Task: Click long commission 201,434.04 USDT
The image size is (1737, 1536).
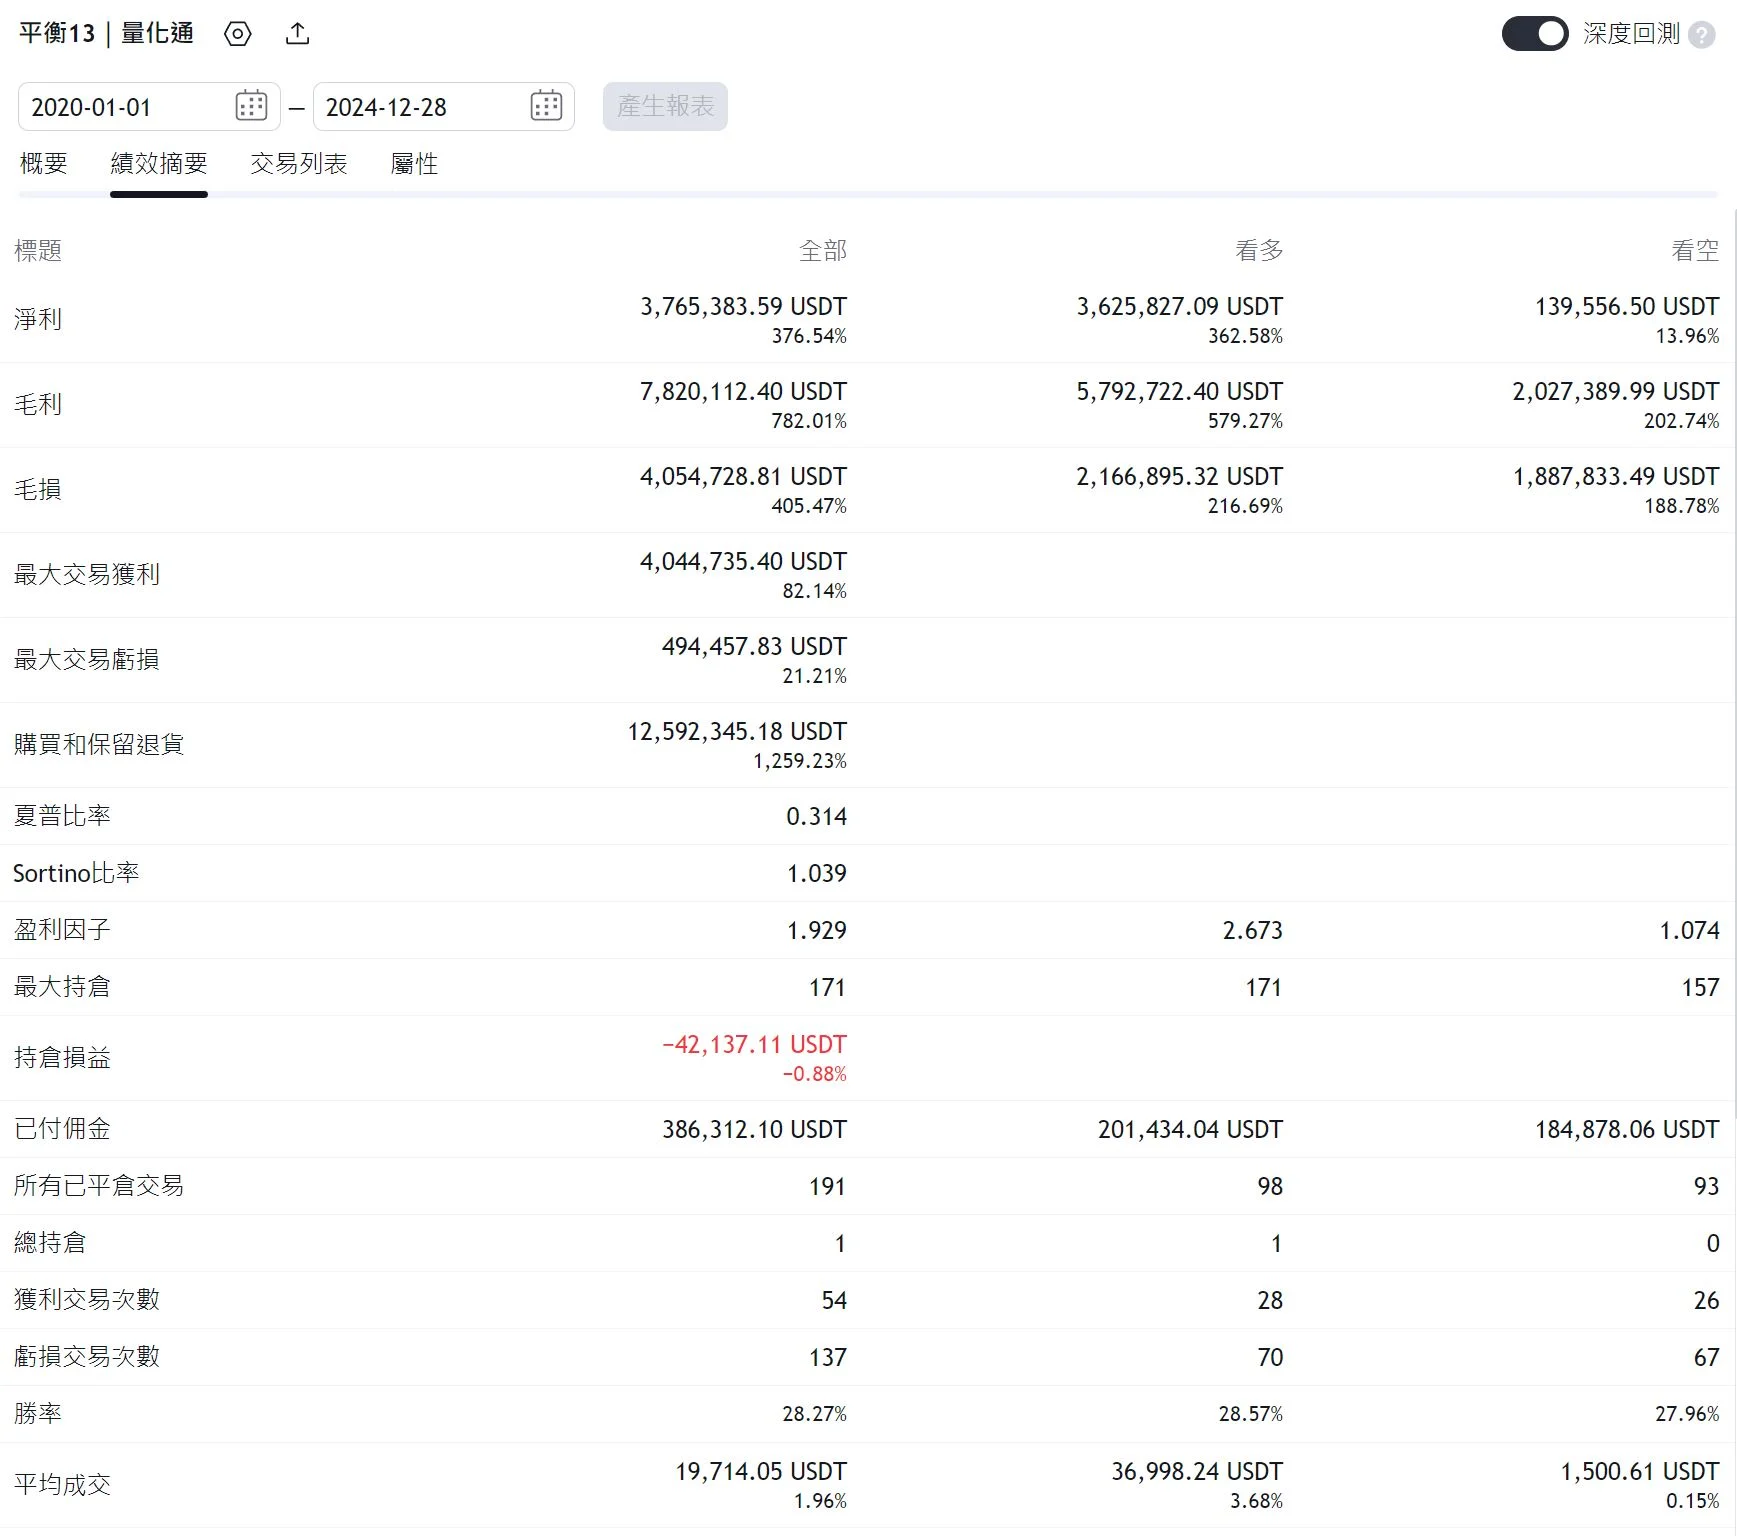Action: [x=1190, y=1130]
